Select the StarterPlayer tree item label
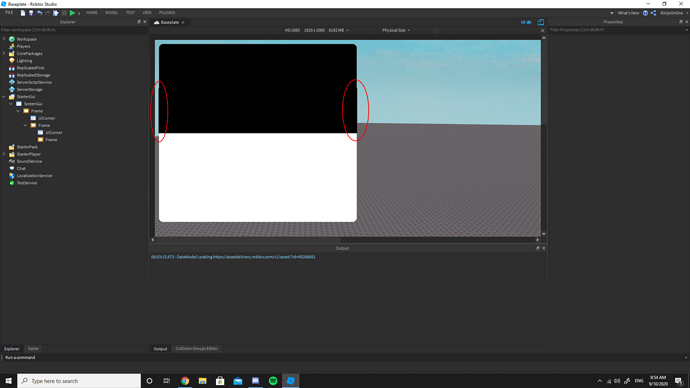This screenshot has height=388, width=690. (29, 154)
